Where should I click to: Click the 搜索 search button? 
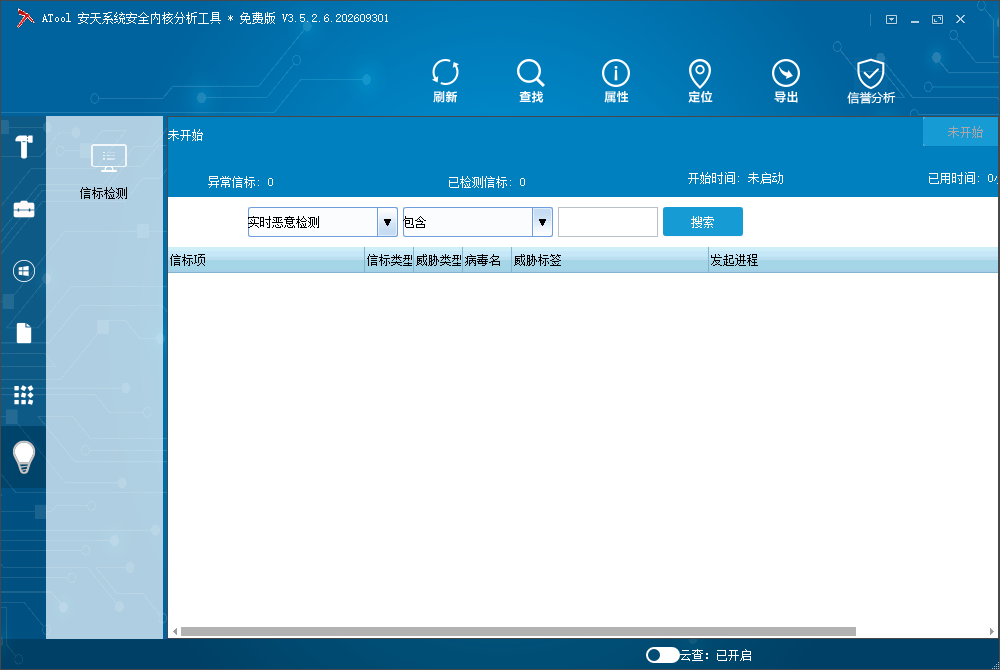click(703, 222)
